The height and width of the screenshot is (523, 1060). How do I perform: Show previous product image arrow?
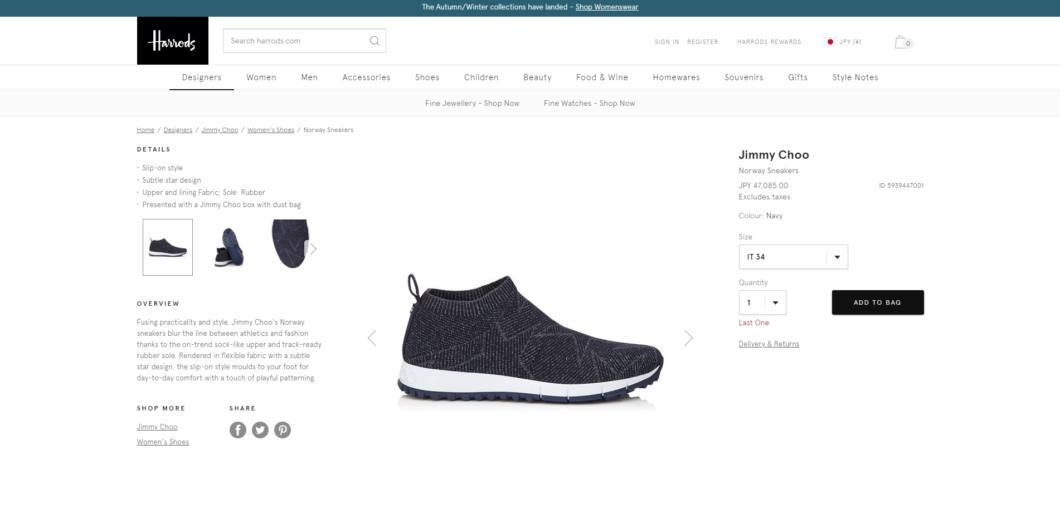[372, 338]
